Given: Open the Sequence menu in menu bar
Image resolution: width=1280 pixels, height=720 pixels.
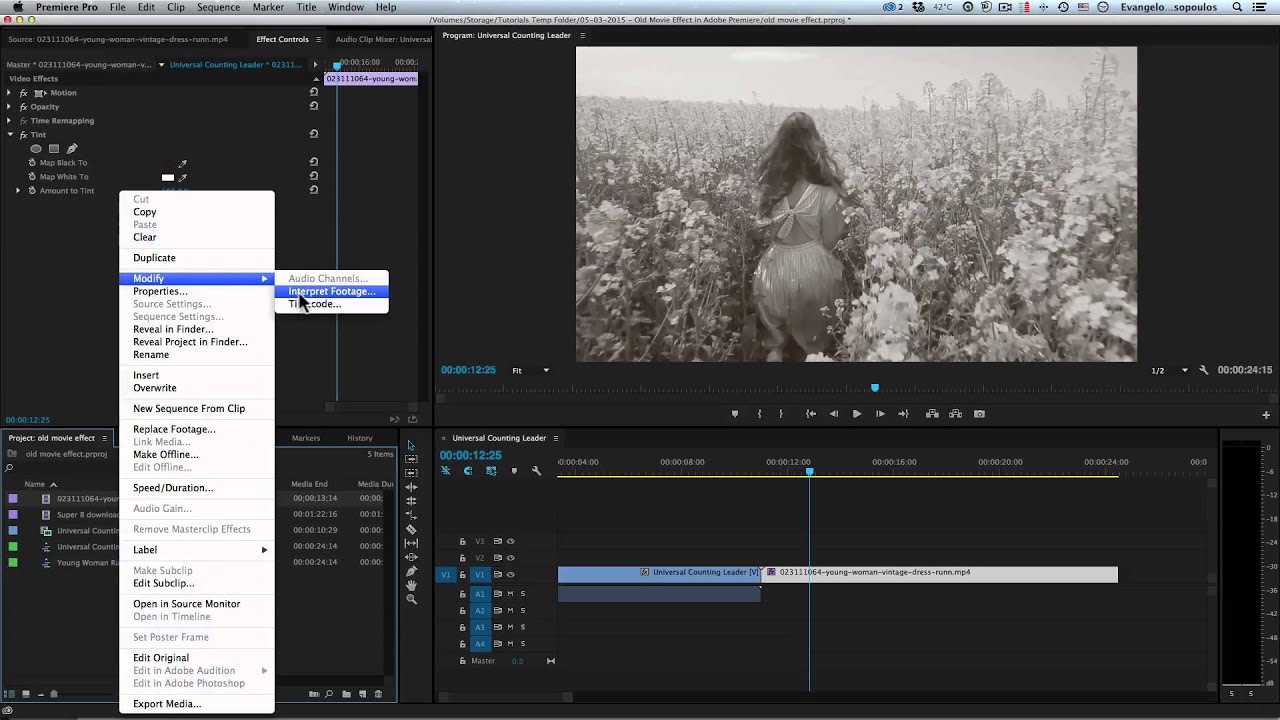Looking at the screenshot, I should coord(218,7).
